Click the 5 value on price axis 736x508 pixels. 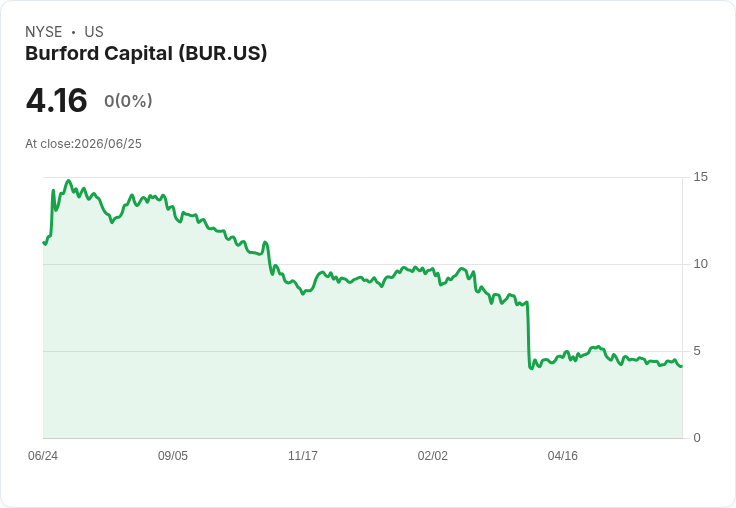697,351
